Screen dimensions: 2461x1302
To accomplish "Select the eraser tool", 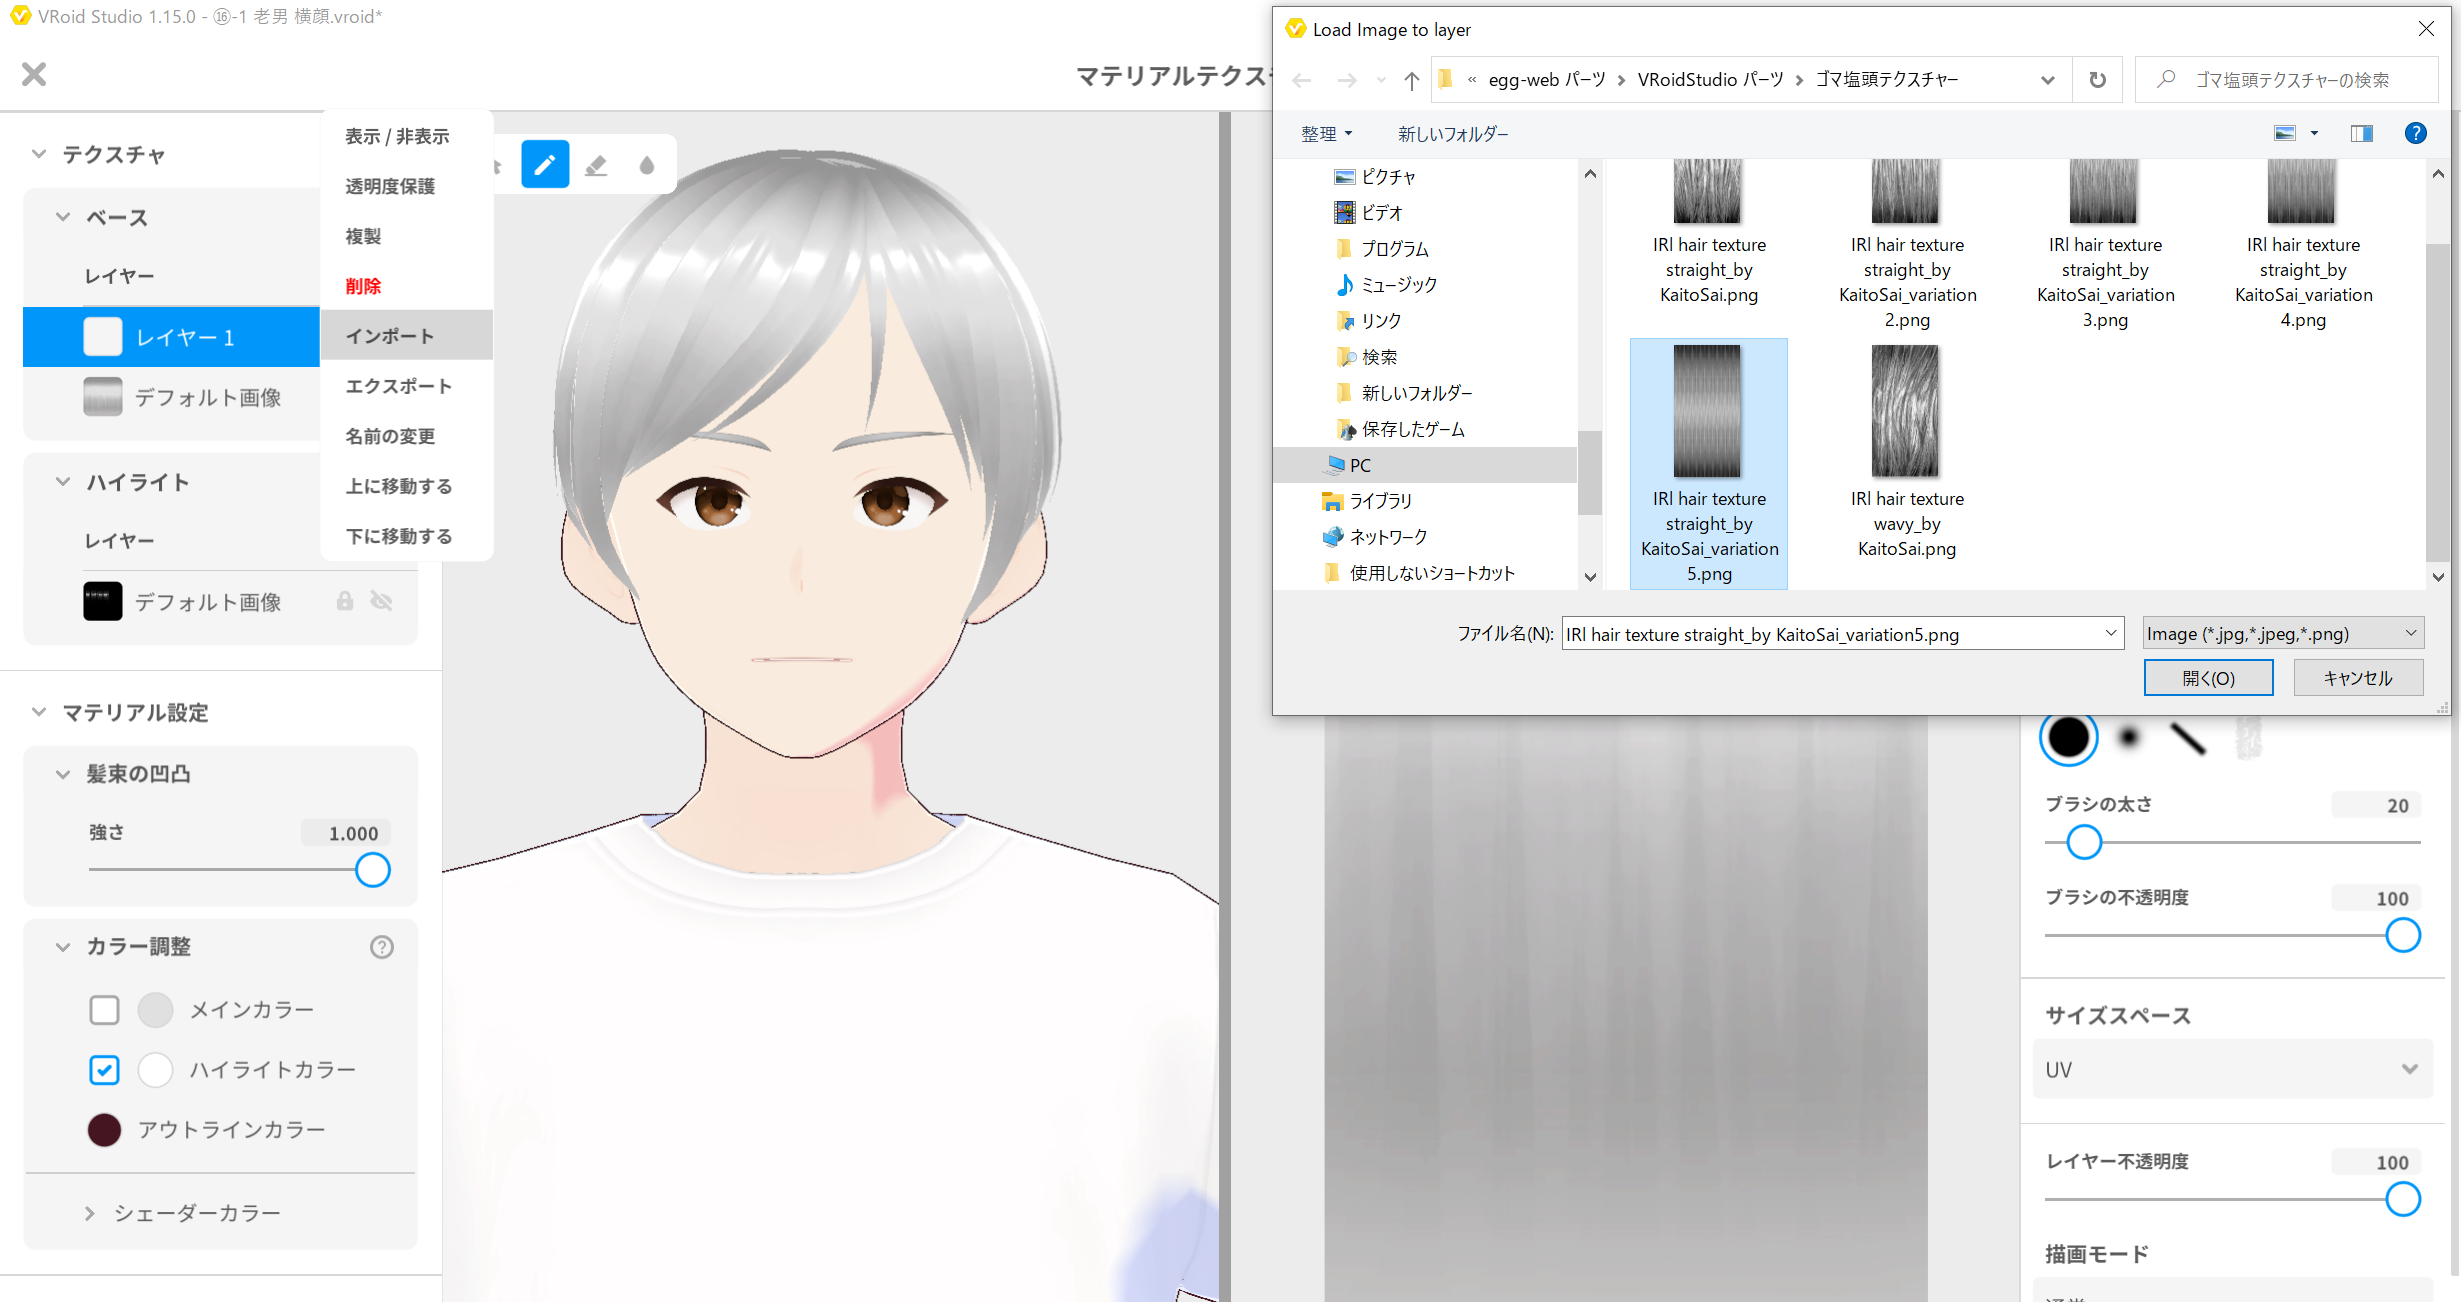I will [x=596, y=165].
